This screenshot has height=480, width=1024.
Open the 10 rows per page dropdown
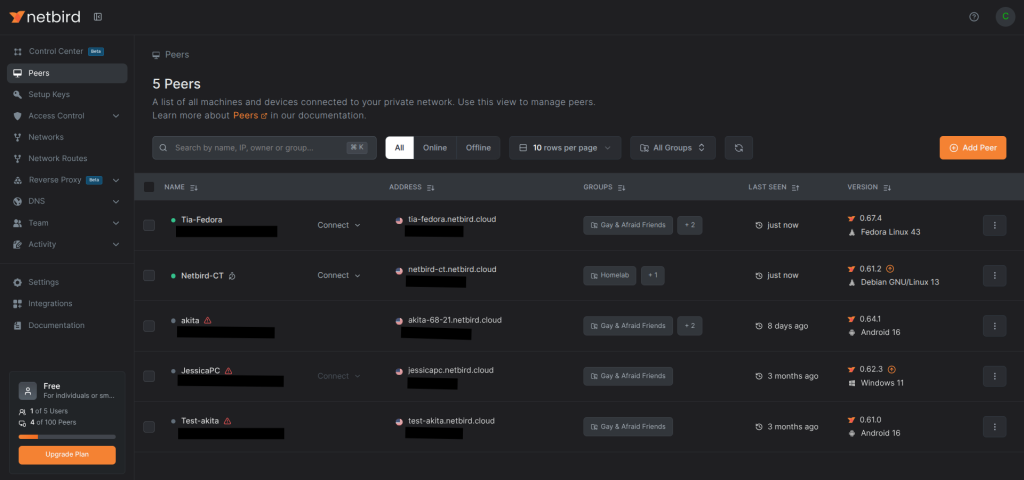pyautogui.click(x=565, y=148)
